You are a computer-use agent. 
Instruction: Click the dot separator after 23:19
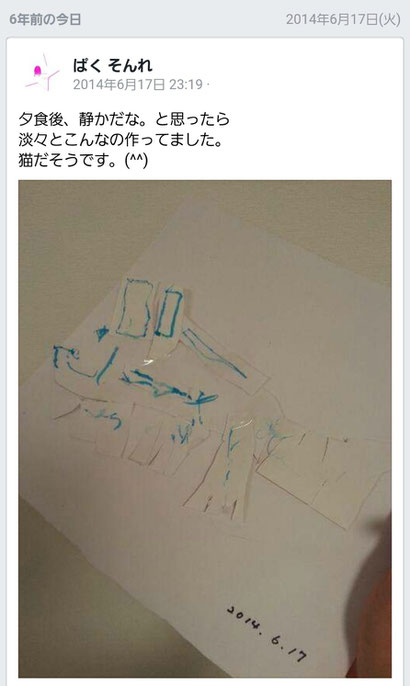[x=207, y=84]
